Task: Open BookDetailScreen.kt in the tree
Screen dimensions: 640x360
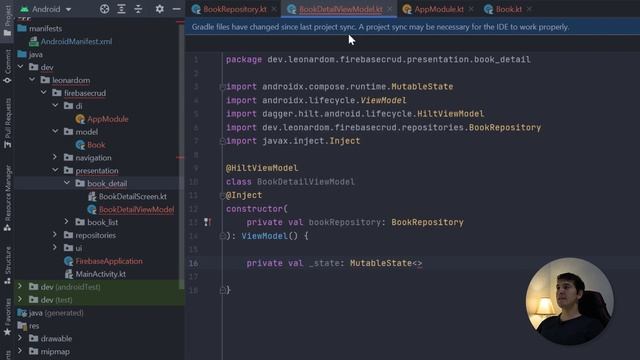Action: pos(127,196)
